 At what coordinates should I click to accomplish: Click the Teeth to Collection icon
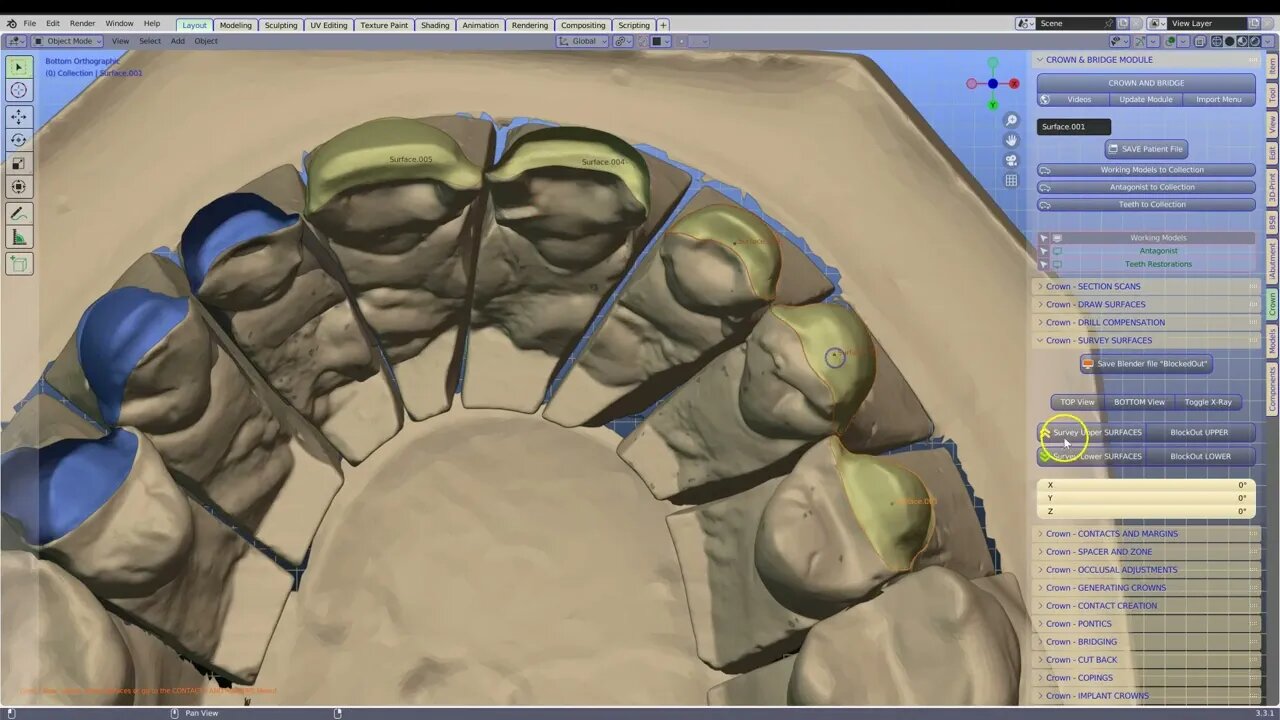tap(1046, 204)
